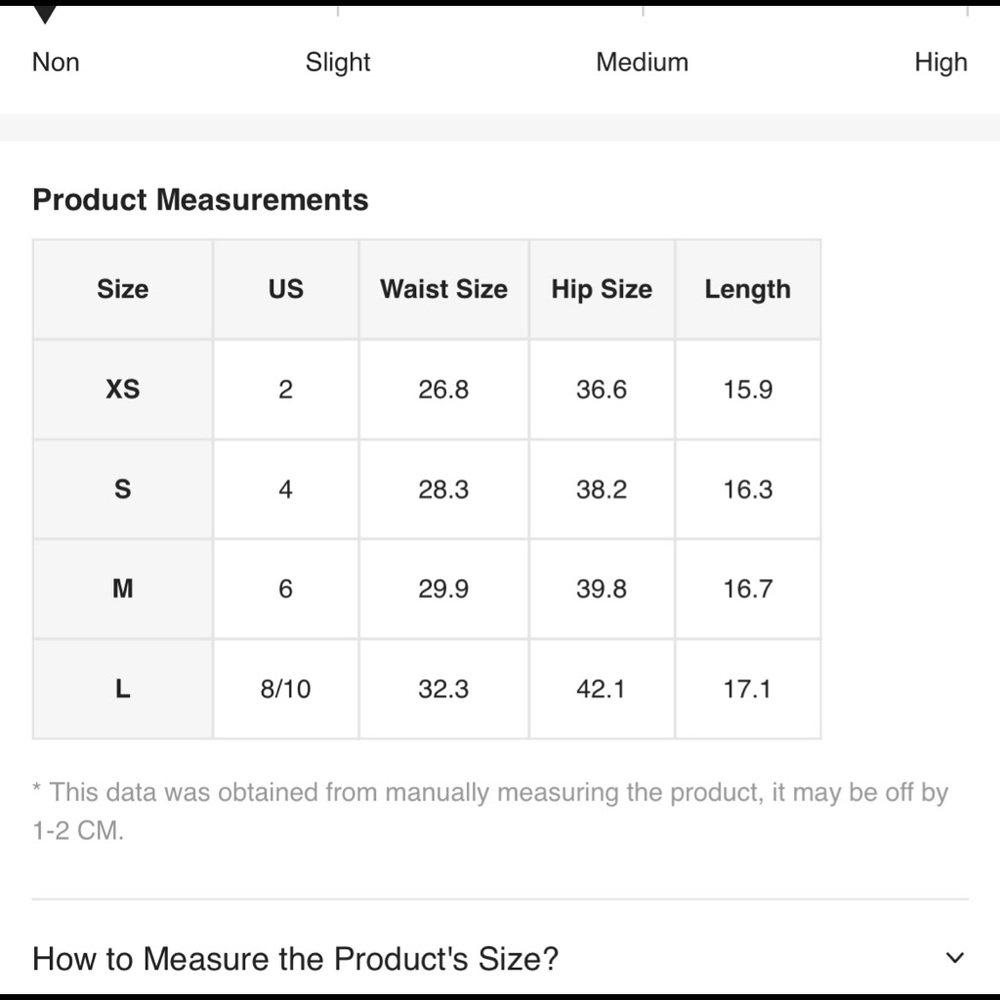Select the M size row label

[122, 589]
